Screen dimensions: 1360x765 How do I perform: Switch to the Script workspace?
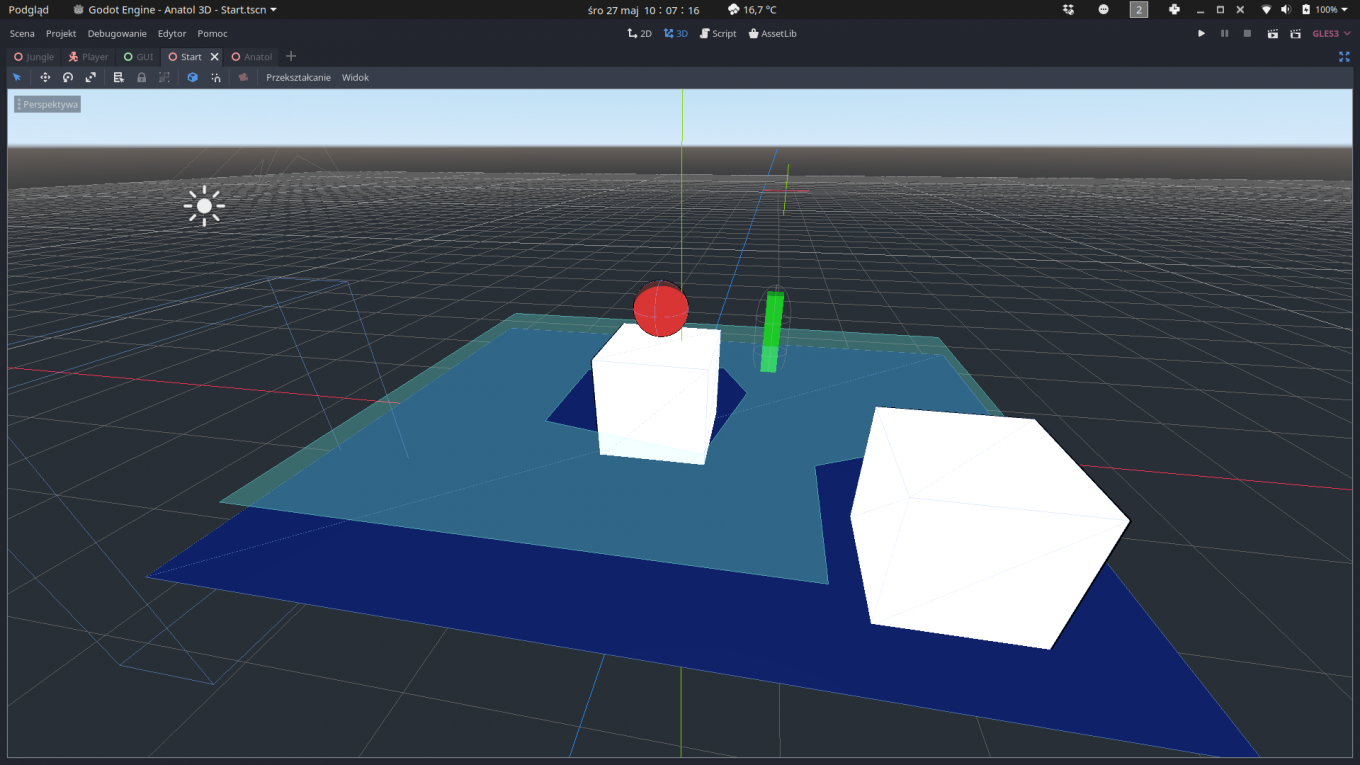click(x=718, y=34)
